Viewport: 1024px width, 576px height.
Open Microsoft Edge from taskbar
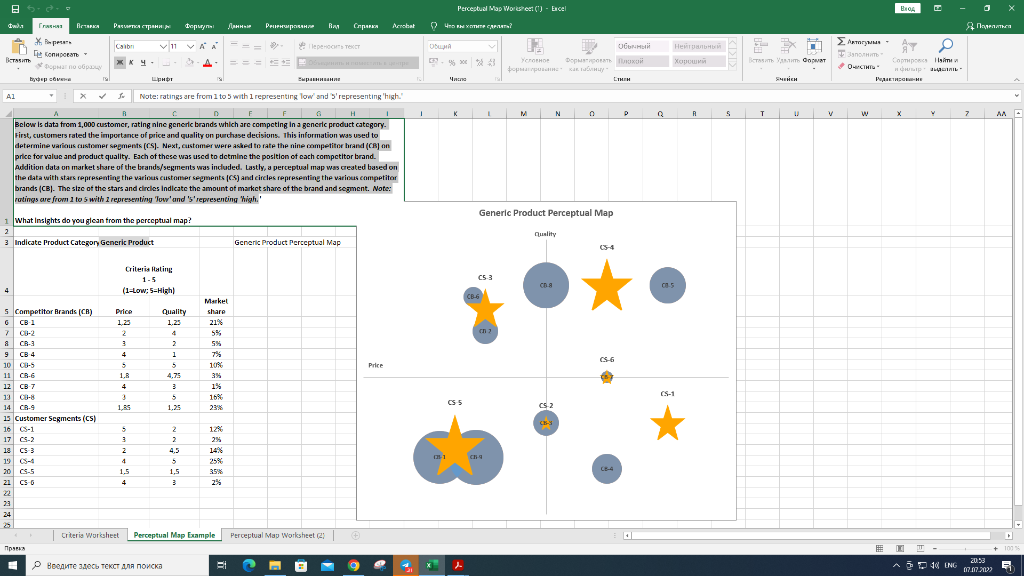(x=249, y=566)
